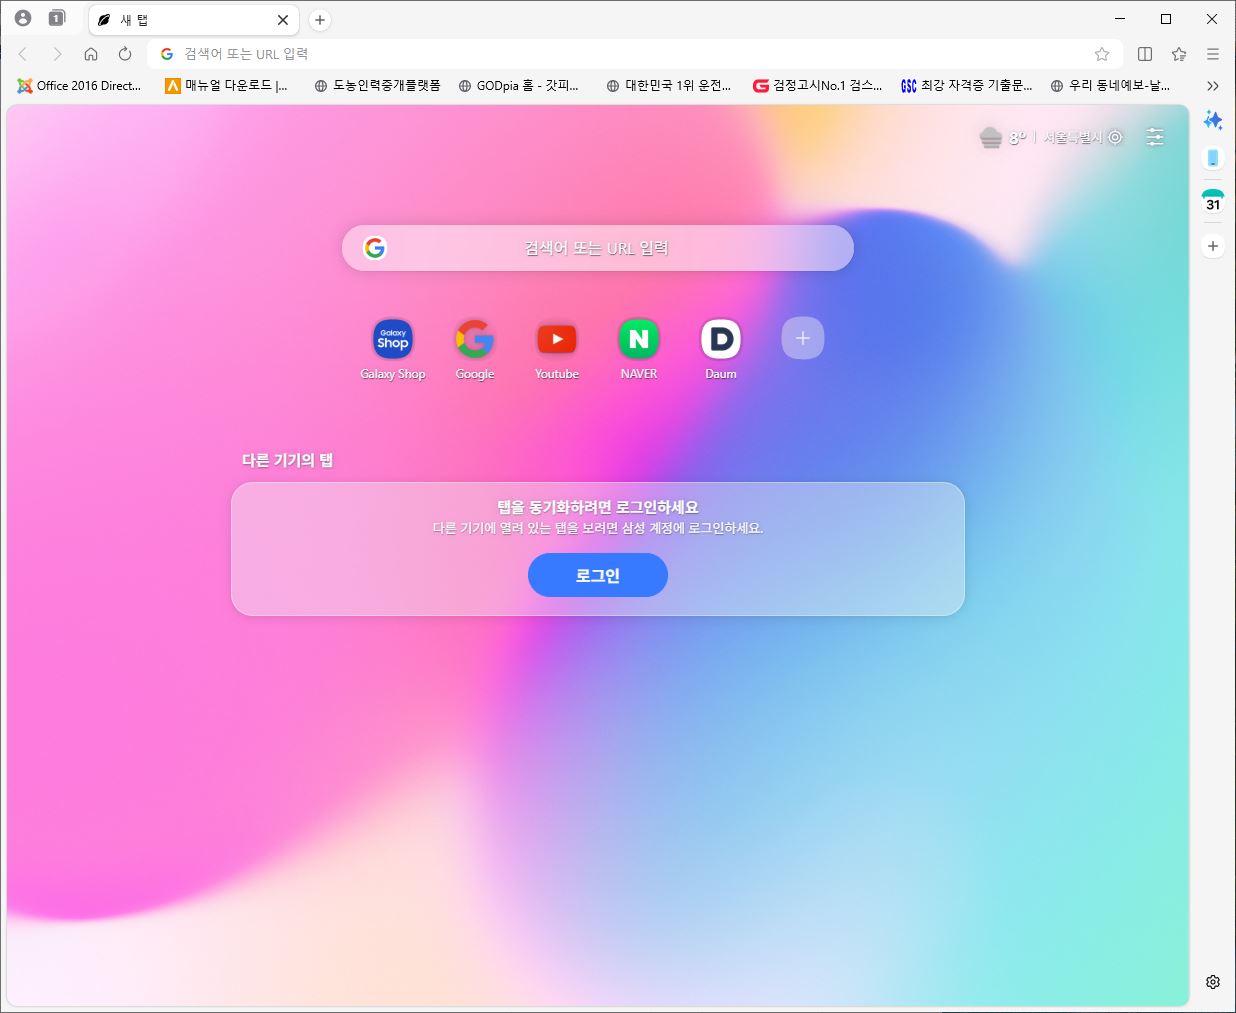This screenshot has height=1013, width=1236.
Task: Open the Naver quick access shortcut
Action: click(x=638, y=340)
